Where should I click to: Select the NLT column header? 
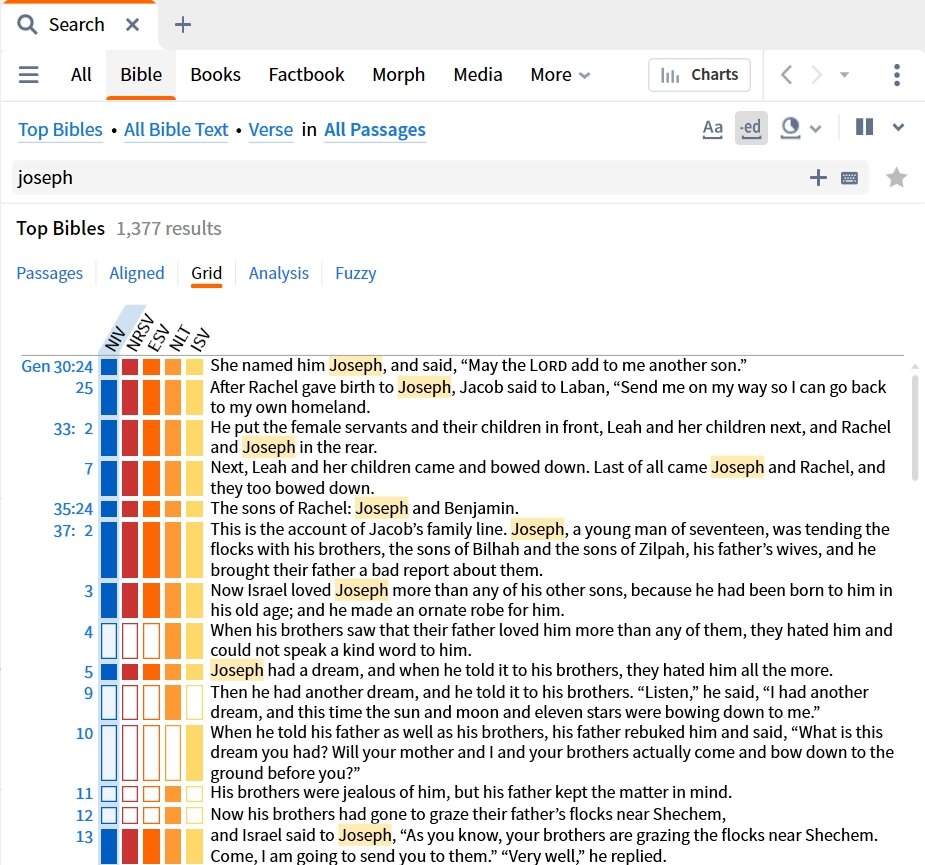(180, 338)
